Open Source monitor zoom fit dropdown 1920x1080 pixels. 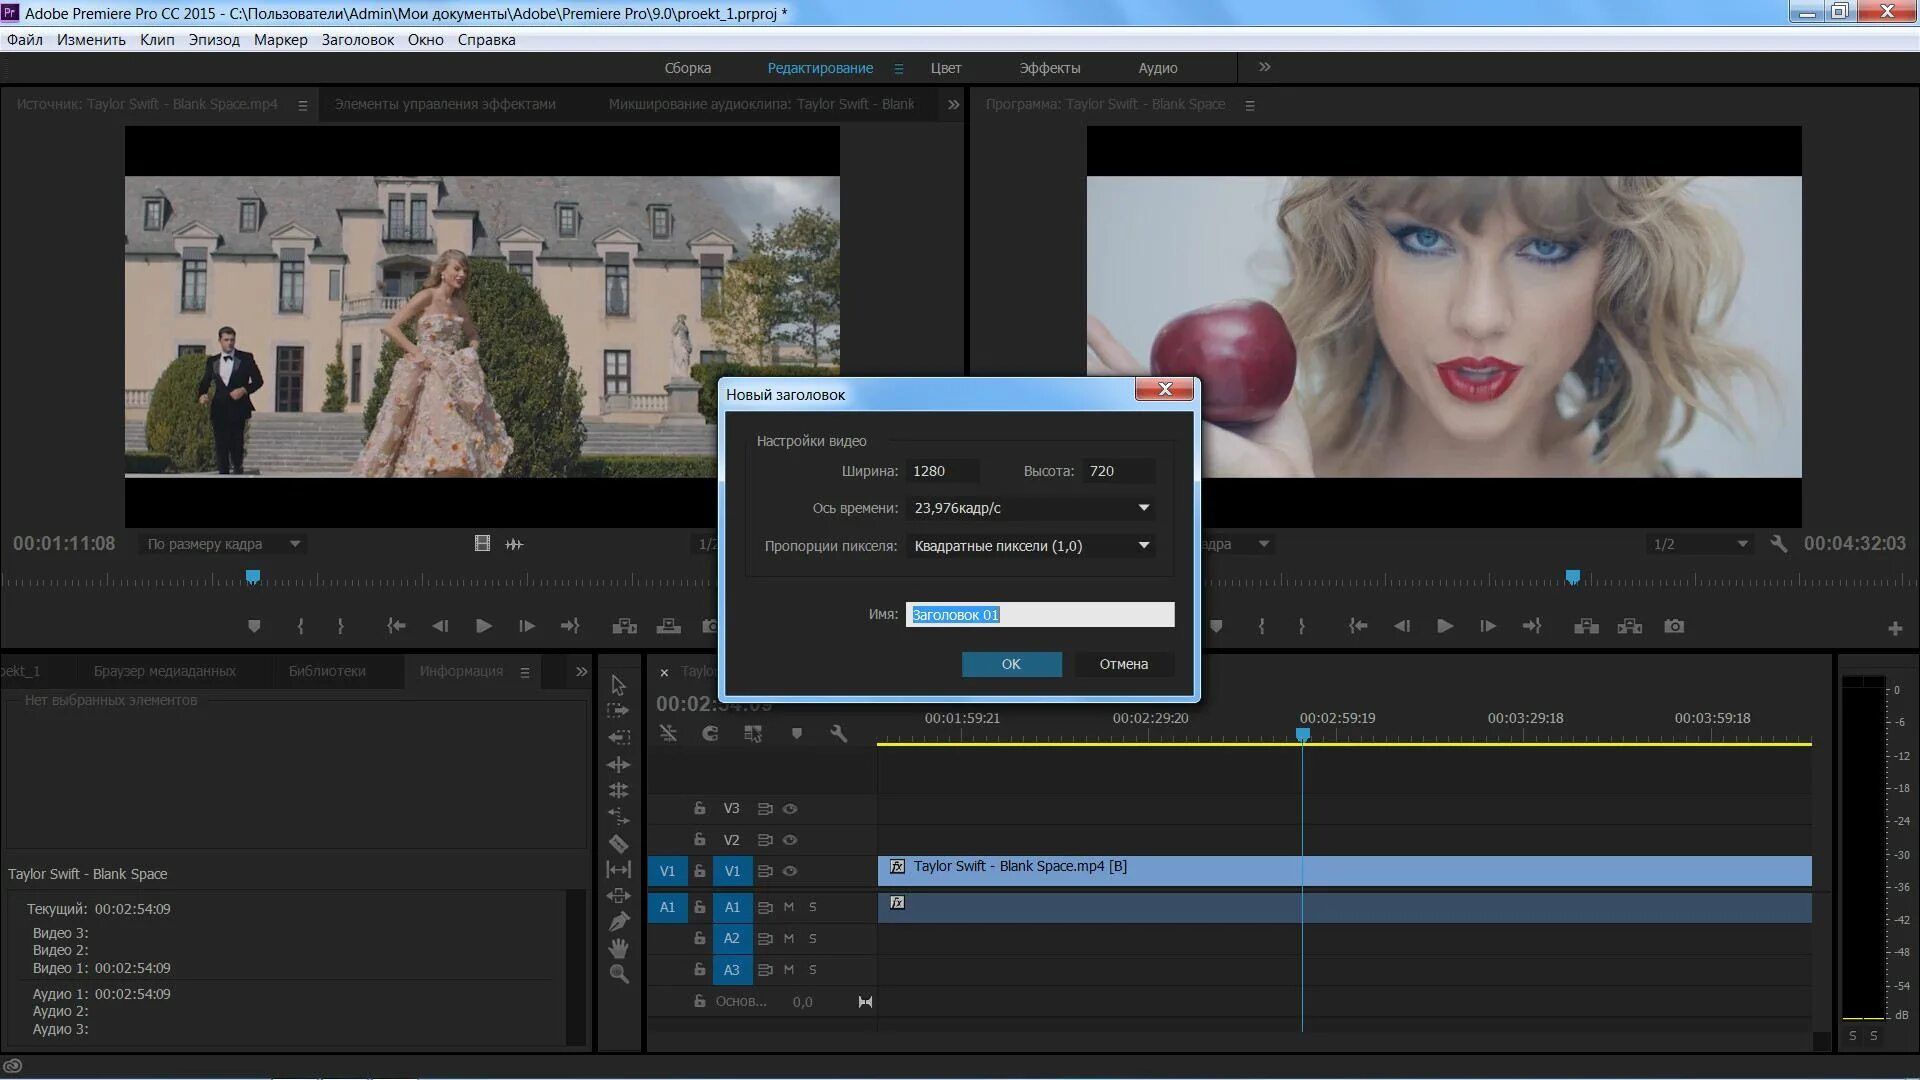coord(224,544)
